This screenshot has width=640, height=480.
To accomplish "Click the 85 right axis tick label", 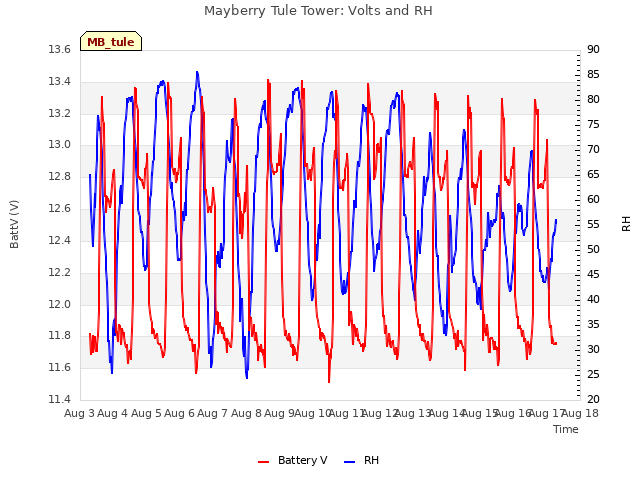I will pyautogui.click(x=593, y=75).
